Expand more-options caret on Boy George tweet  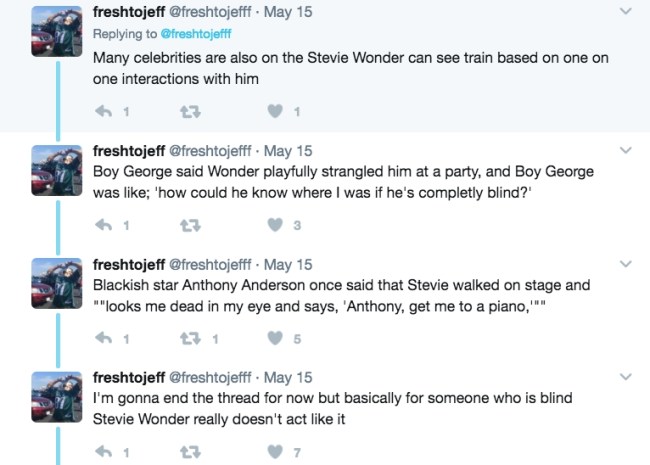[626, 151]
